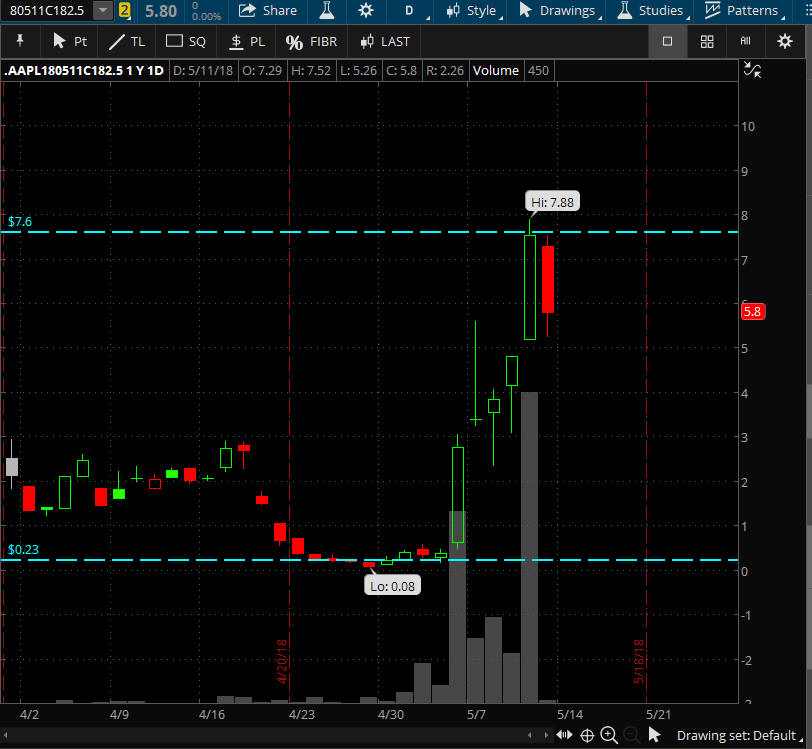The image size is (812, 749).
Task: Toggle the LAST candle drawing mode
Action: click(384, 41)
